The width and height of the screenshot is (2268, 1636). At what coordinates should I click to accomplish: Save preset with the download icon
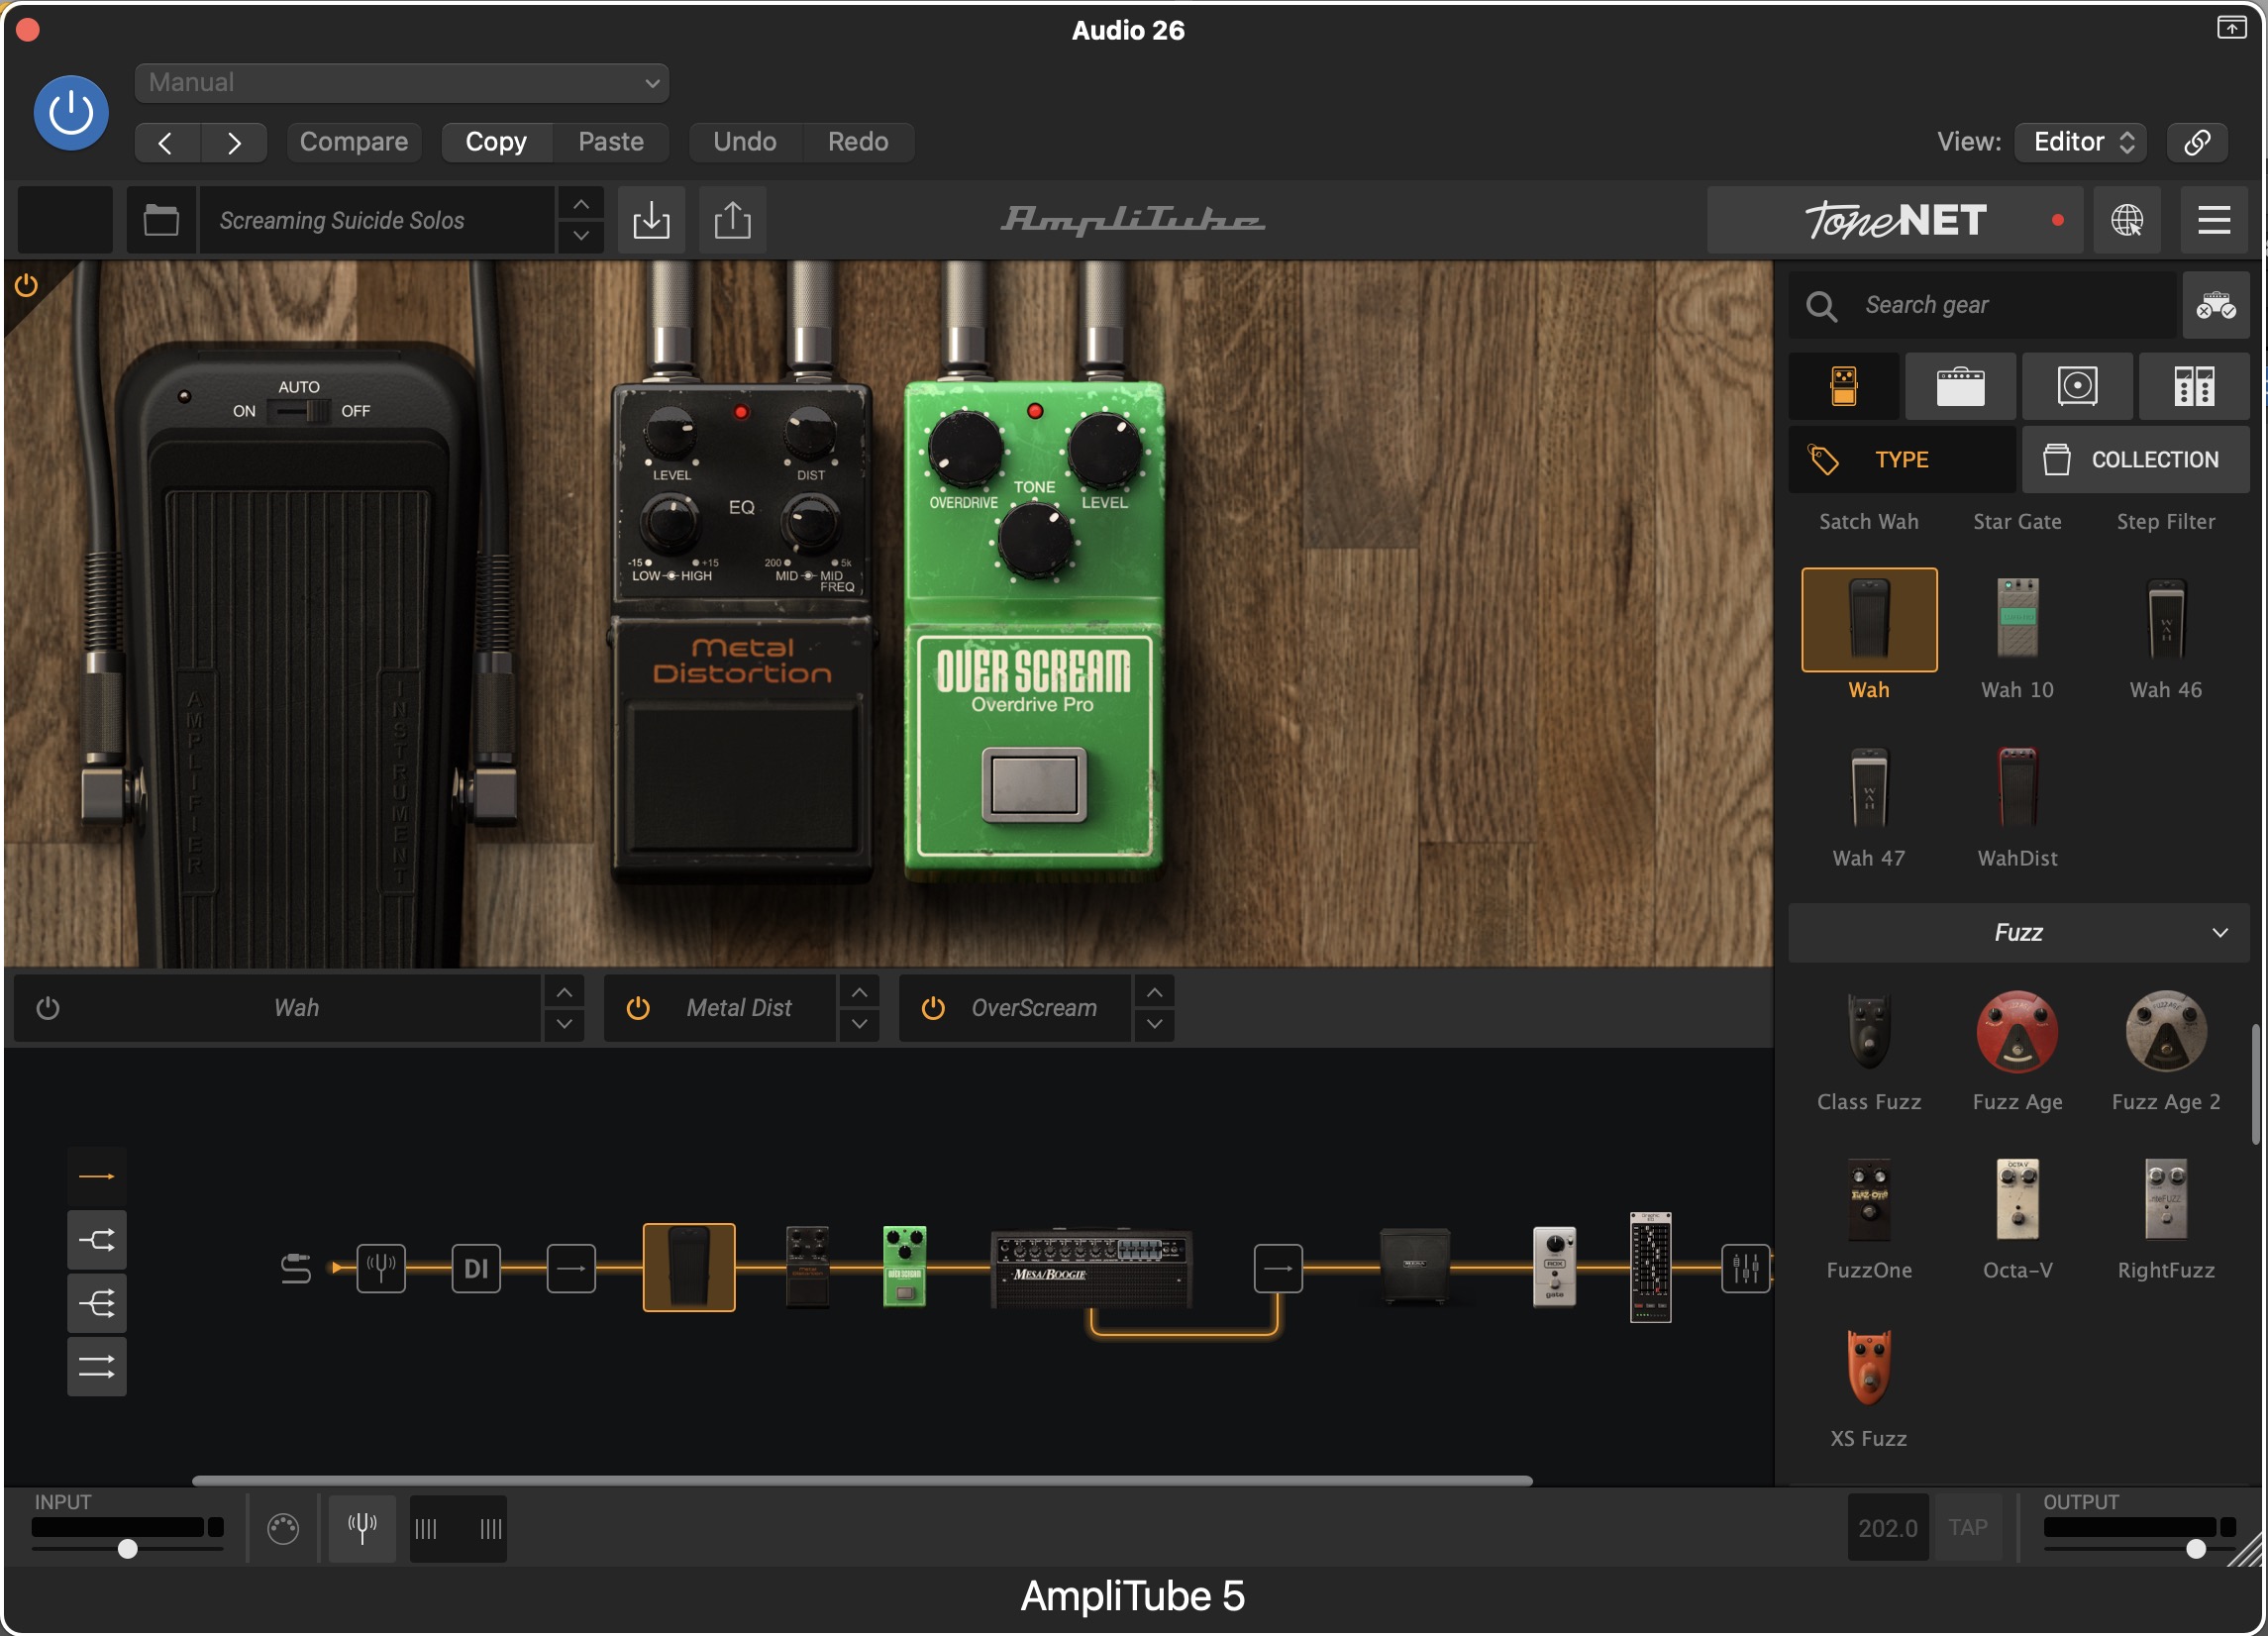[651, 220]
